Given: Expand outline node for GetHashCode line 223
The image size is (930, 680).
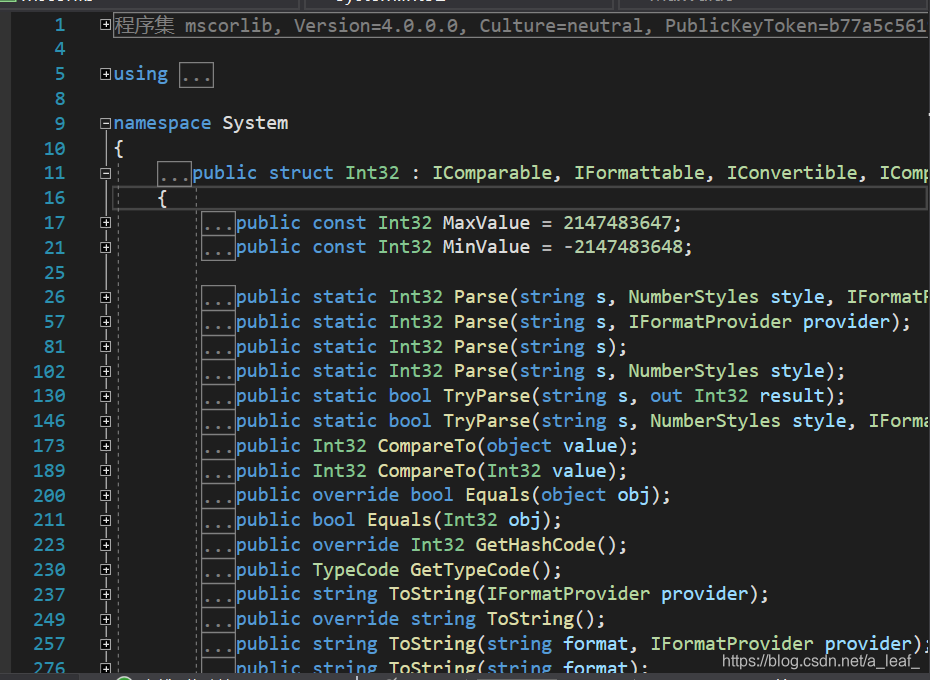Looking at the screenshot, I should tap(106, 545).
